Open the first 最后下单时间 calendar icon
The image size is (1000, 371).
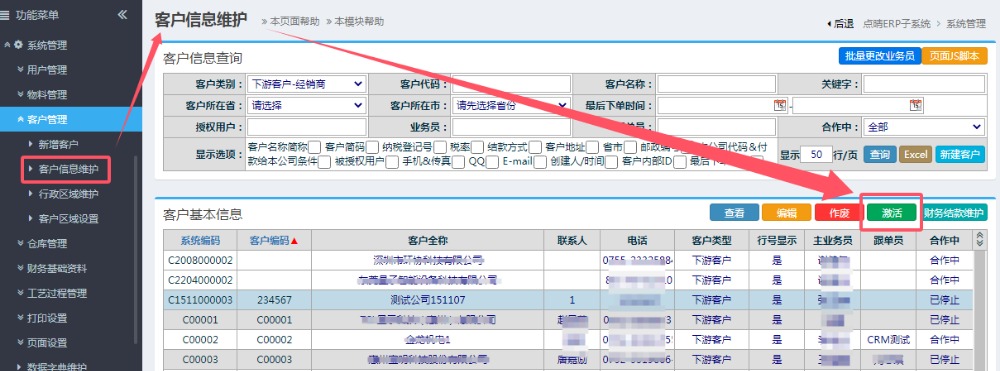(x=779, y=105)
